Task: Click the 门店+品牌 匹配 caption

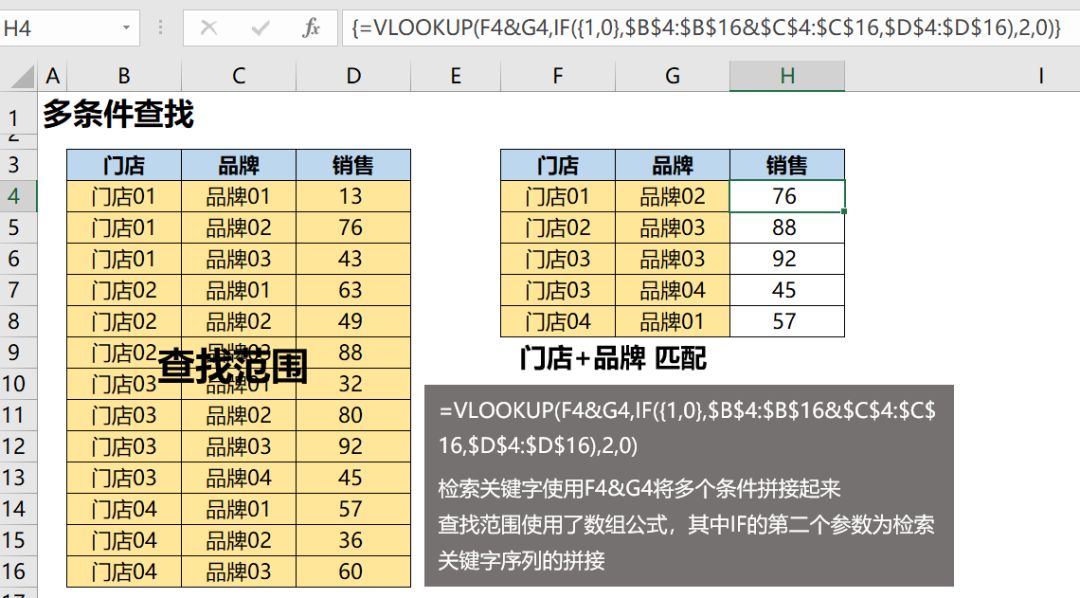Action: click(x=613, y=358)
